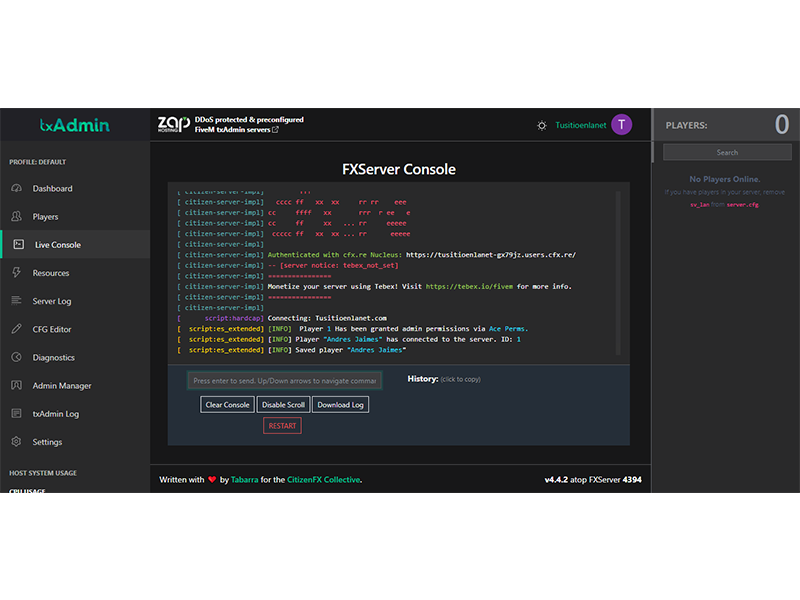Click the Disable Scroll button

tap(283, 405)
